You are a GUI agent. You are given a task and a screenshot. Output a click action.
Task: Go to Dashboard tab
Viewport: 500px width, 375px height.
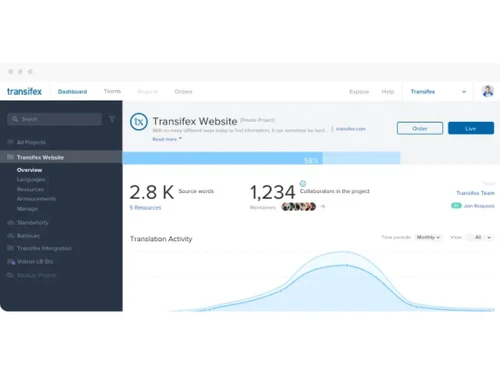point(72,91)
